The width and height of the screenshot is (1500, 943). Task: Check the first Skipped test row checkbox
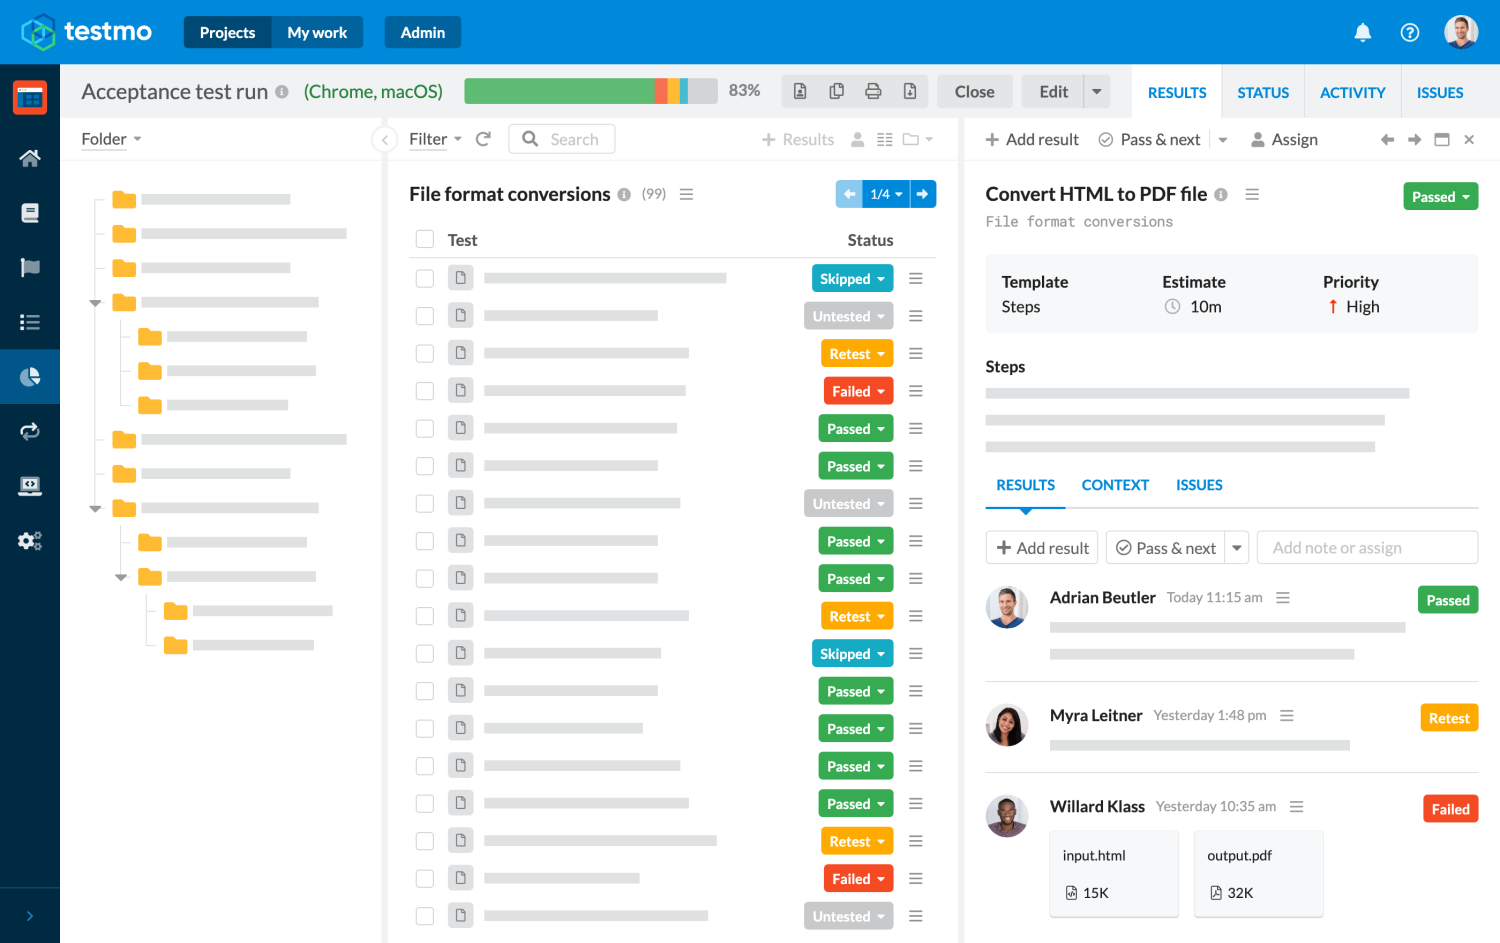425,279
